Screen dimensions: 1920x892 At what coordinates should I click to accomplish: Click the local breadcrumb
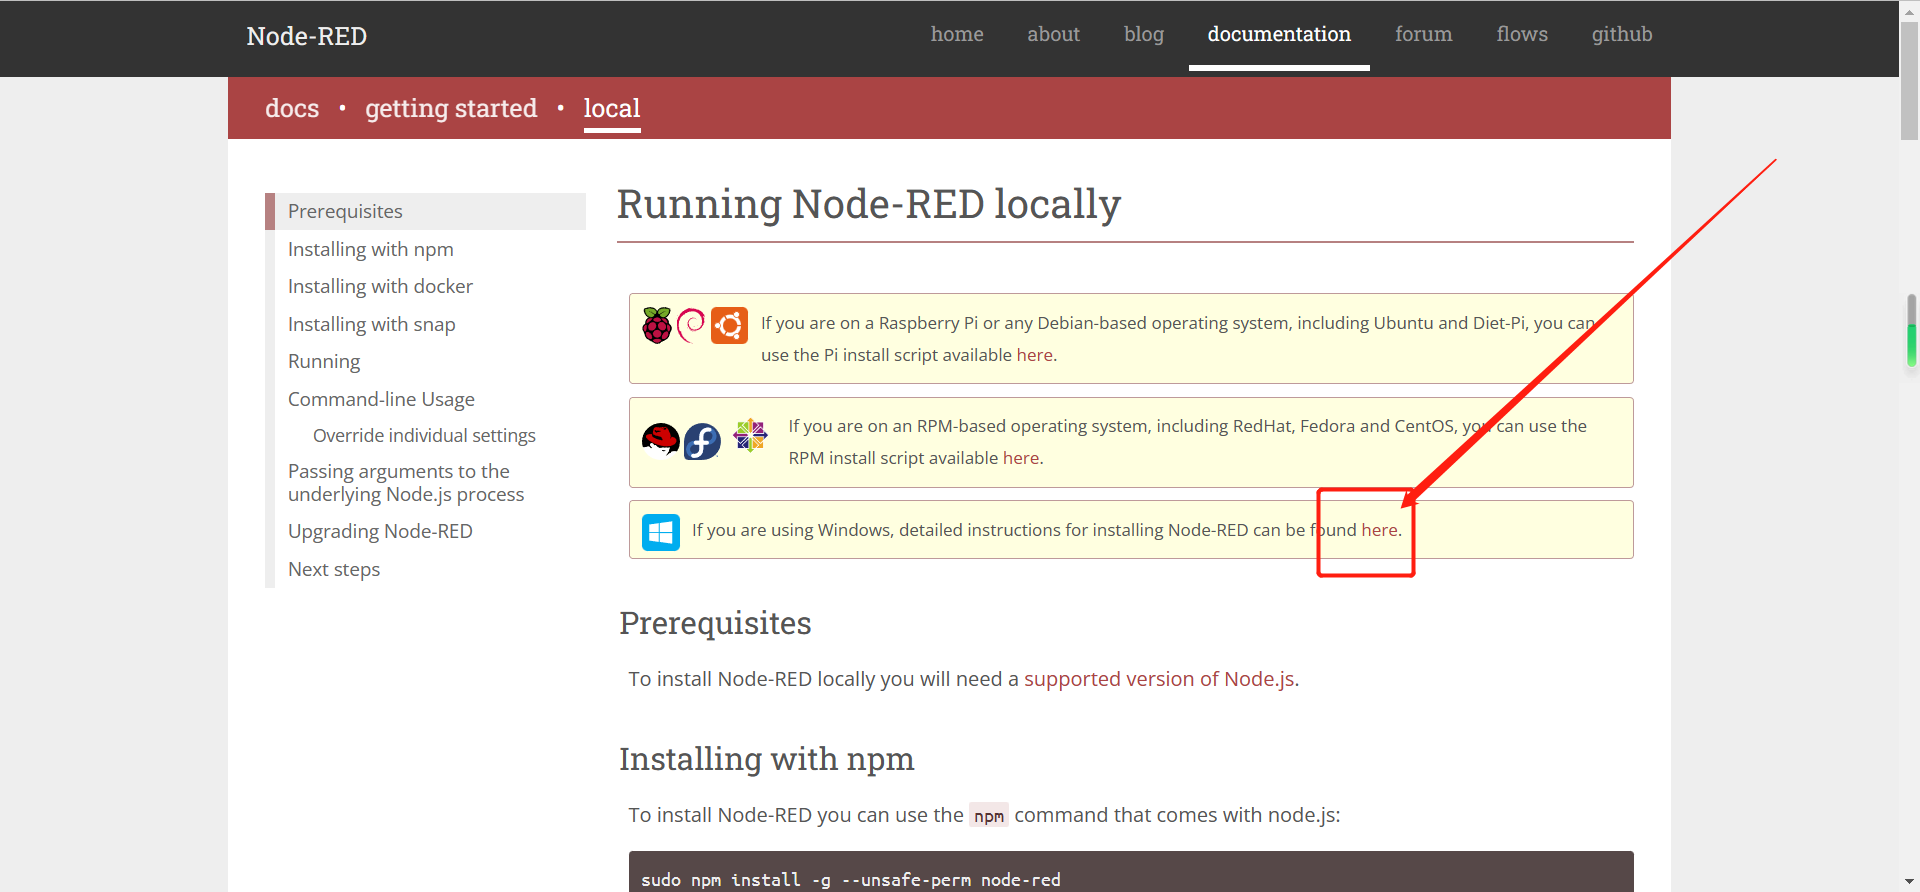pyautogui.click(x=612, y=108)
